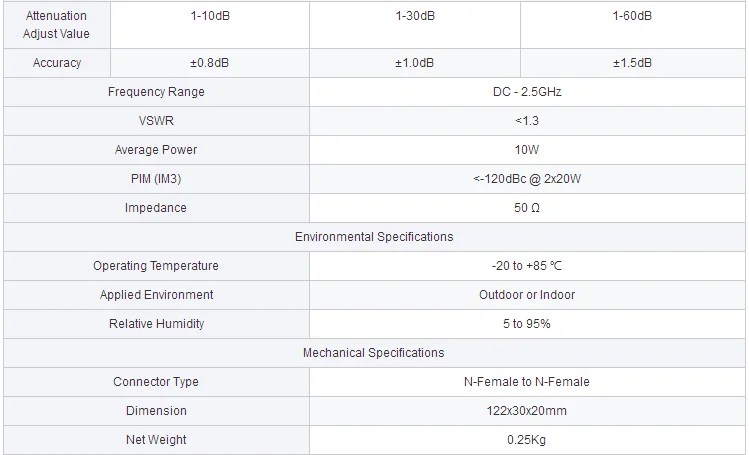Click the ±0.8dB accuracy value

tap(210, 63)
